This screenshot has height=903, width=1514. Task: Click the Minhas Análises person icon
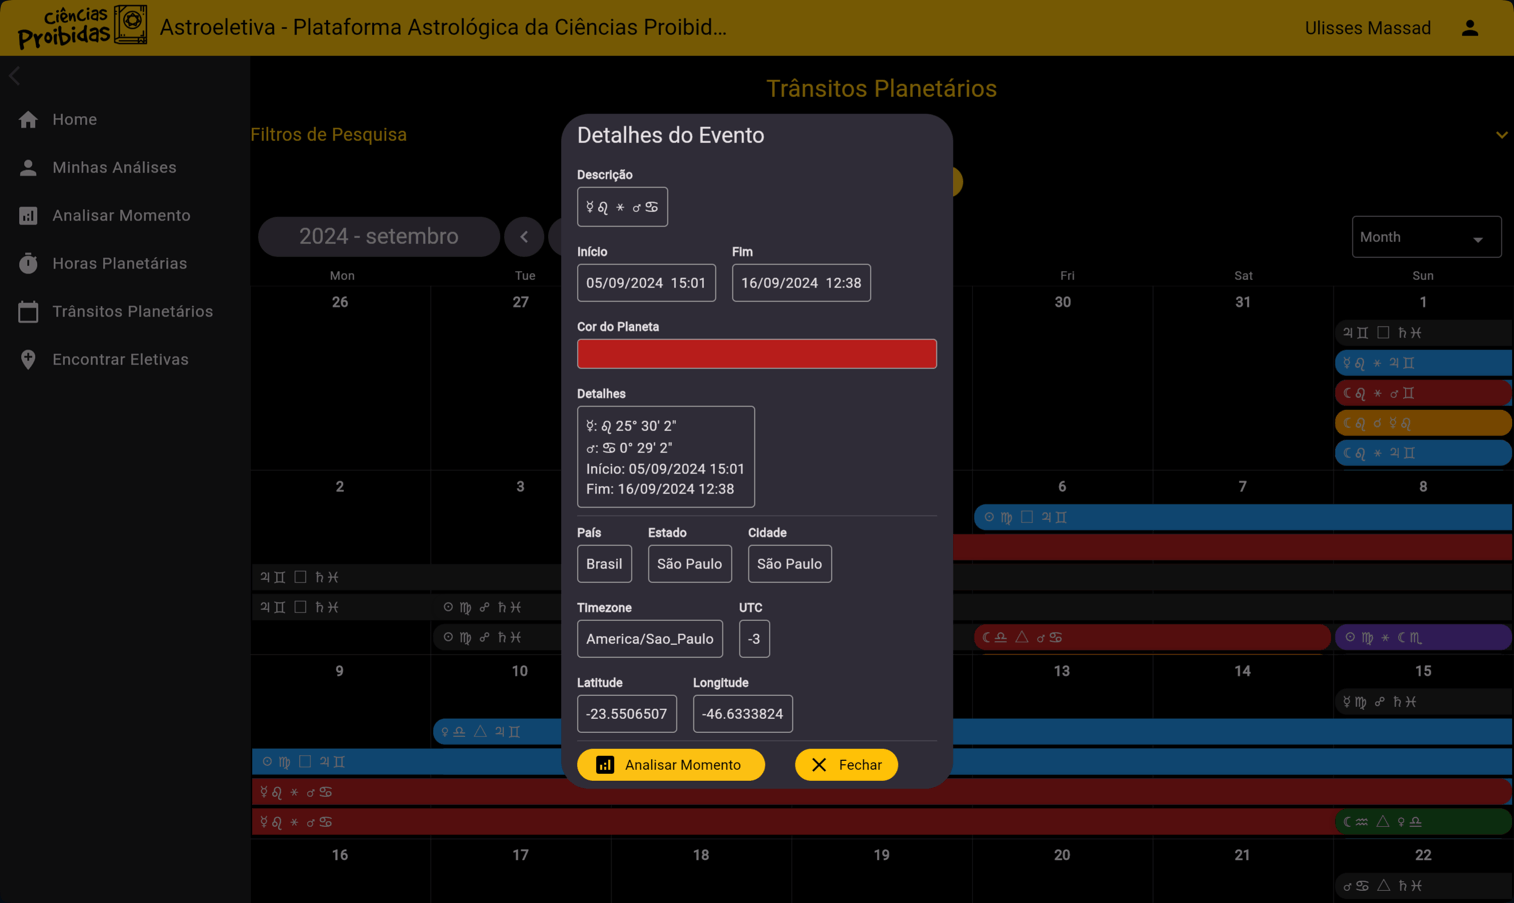28,168
